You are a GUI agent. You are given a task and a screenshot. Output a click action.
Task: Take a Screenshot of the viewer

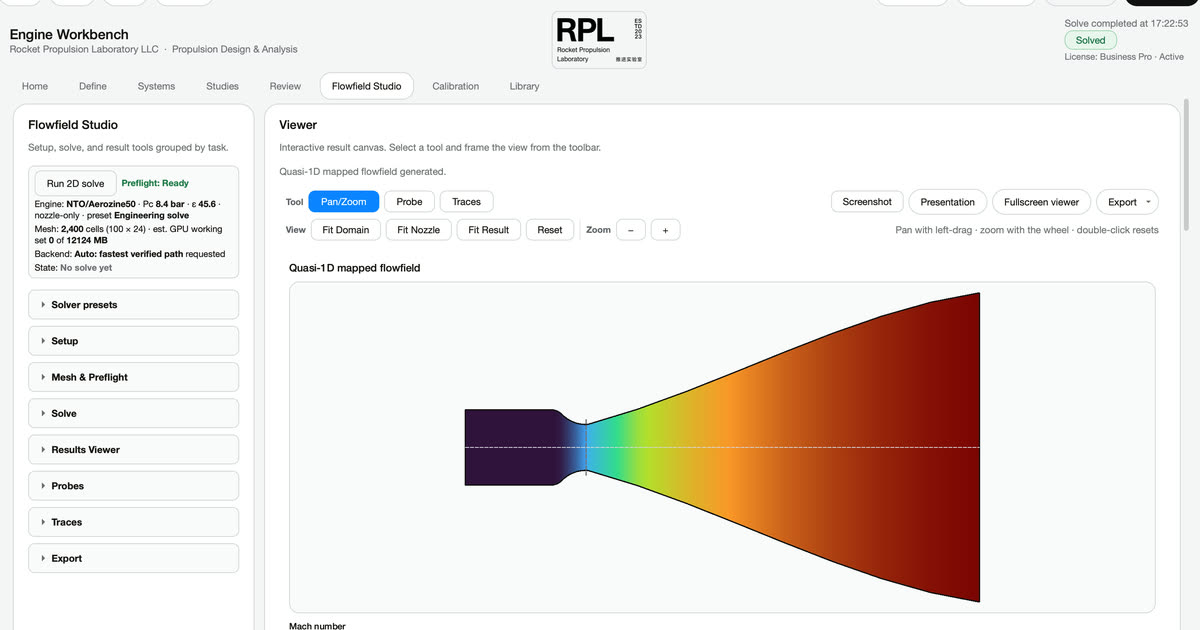[x=867, y=202]
